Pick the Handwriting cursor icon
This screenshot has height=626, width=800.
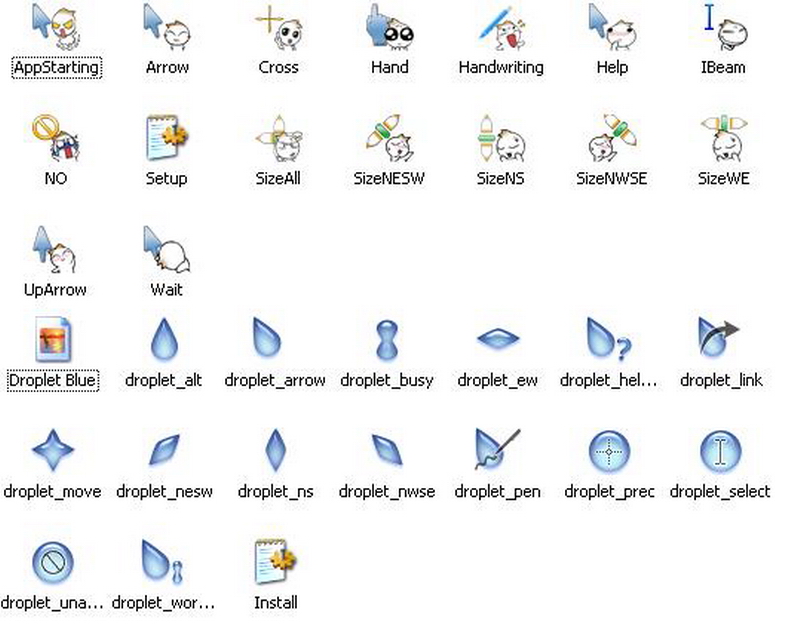click(502, 26)
